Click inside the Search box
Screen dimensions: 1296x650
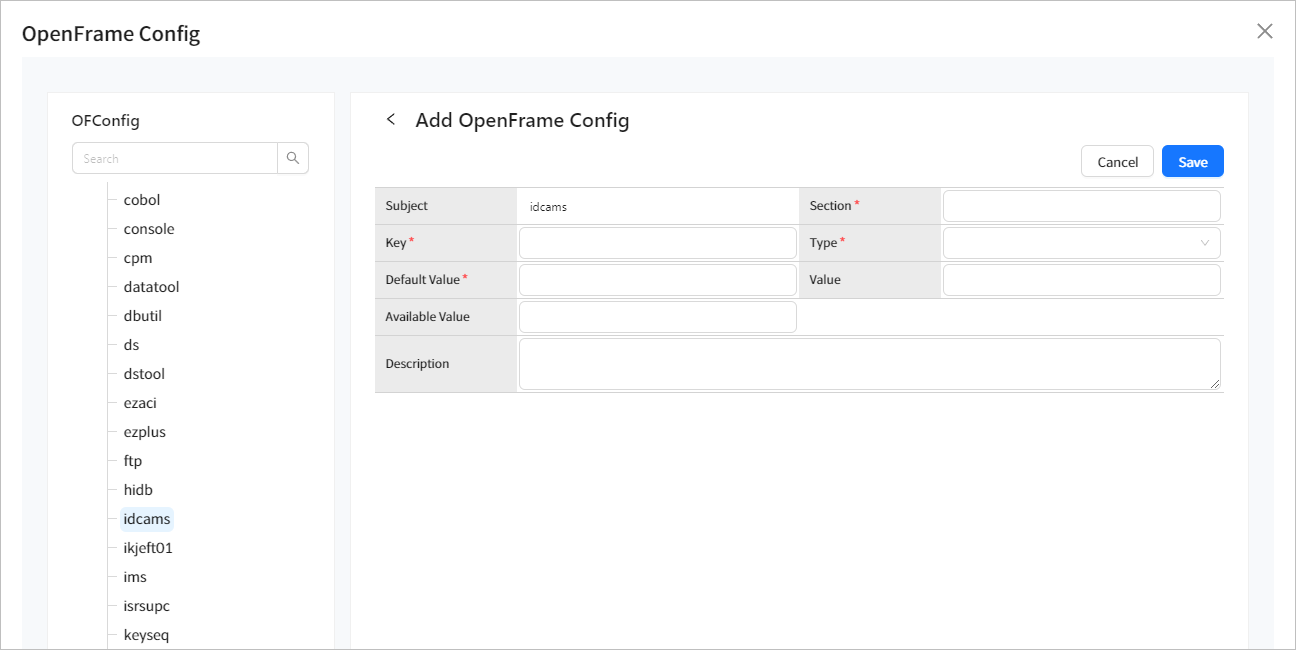175,157
